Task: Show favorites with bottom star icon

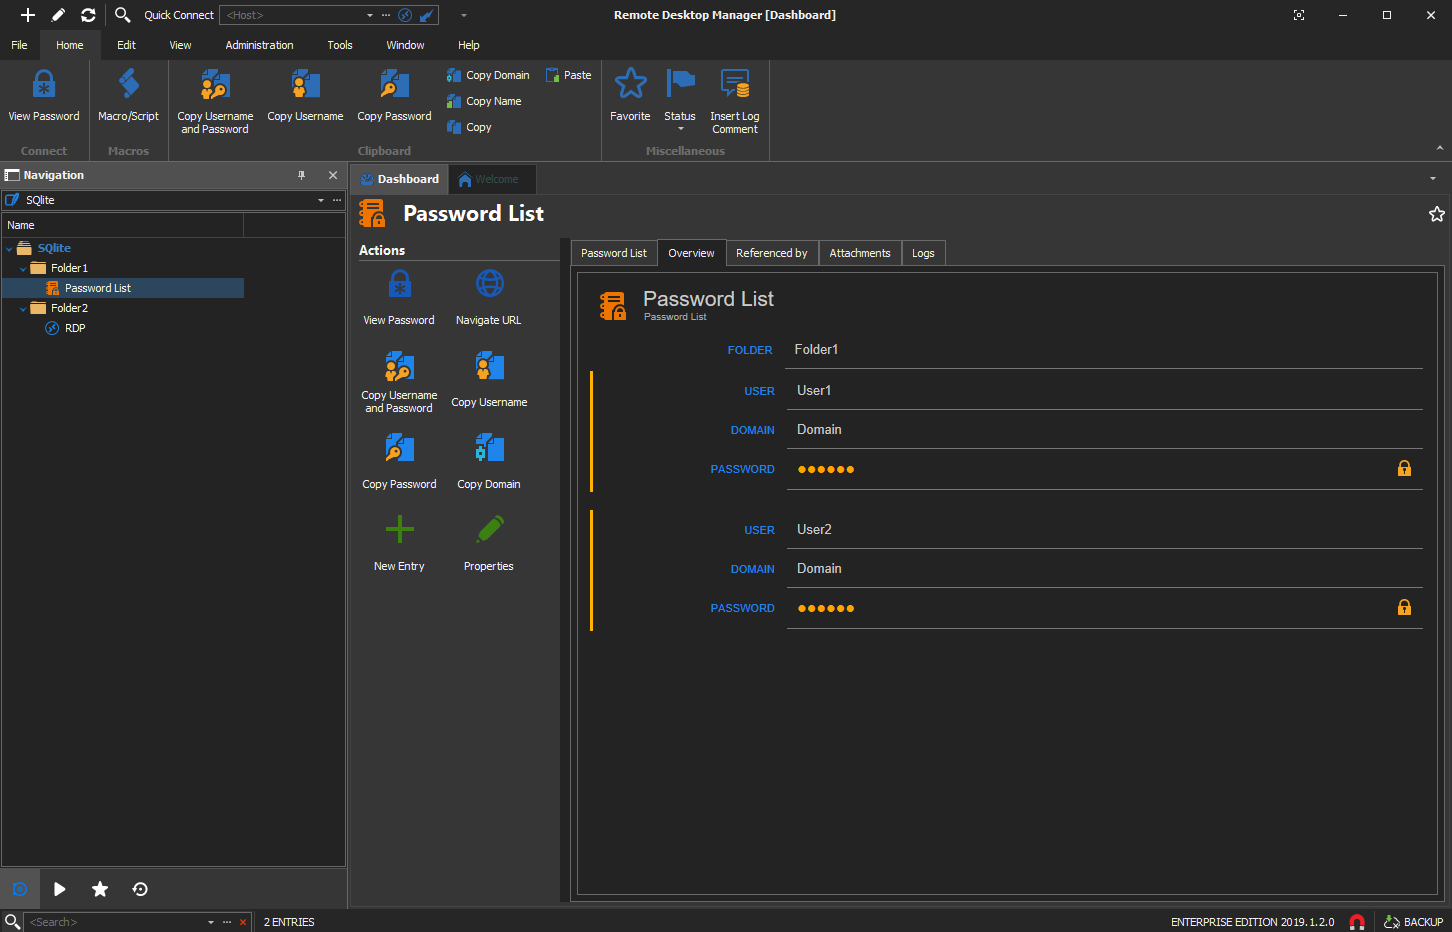Action: point(100,889)
